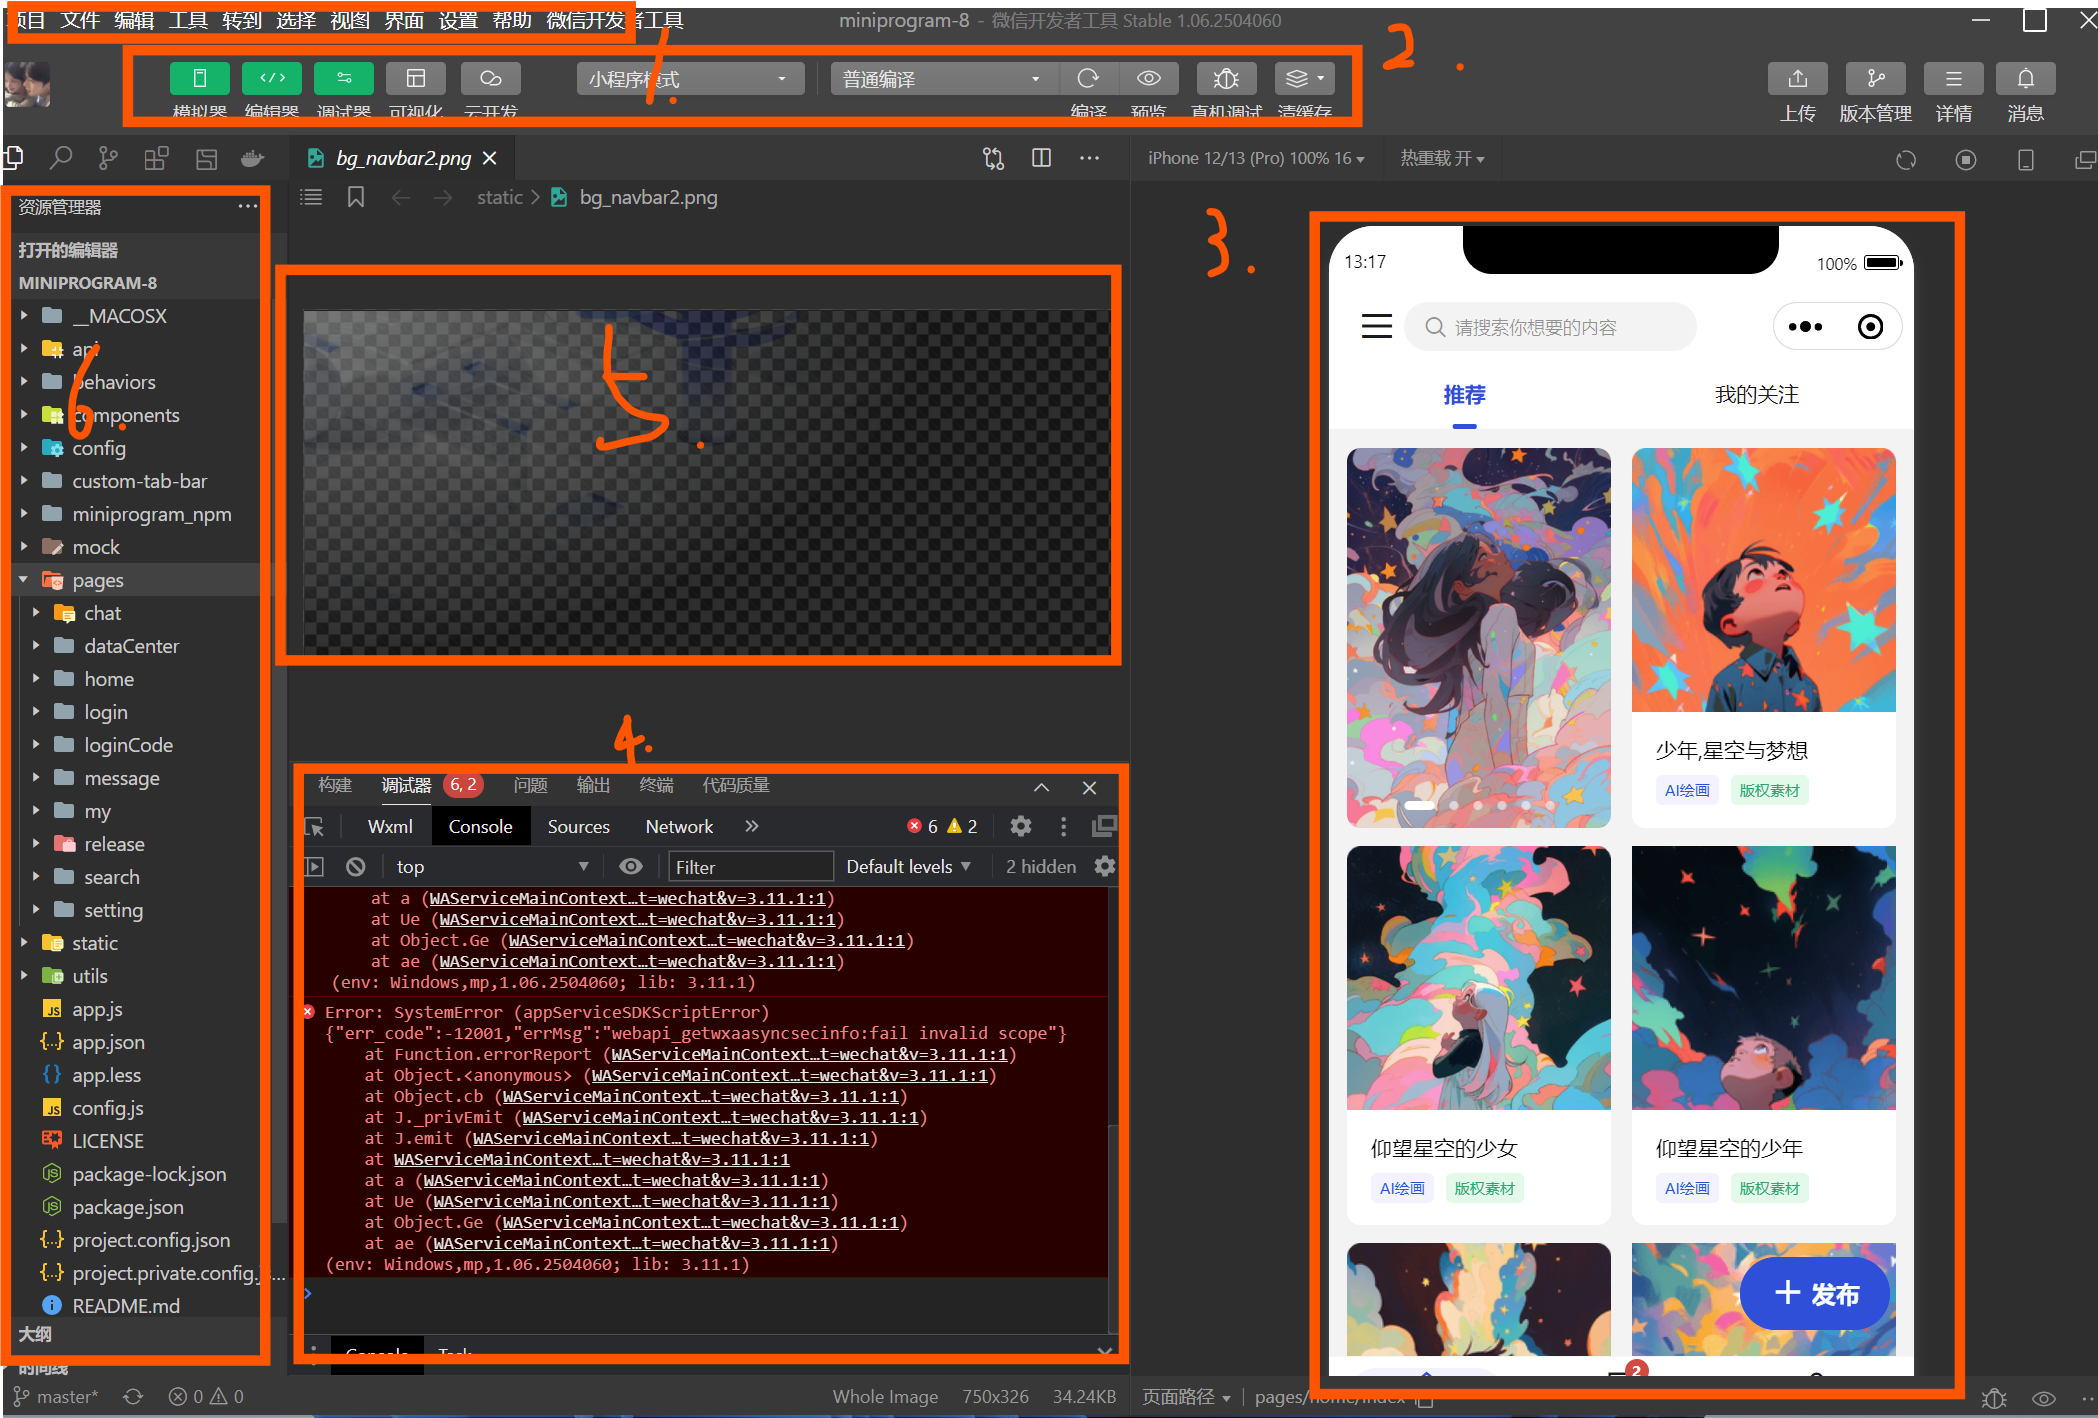Click the preview (预览) eye icon
Image resolution: width=2098 pixels, height=1418 pixels.
click(1149, 78)
